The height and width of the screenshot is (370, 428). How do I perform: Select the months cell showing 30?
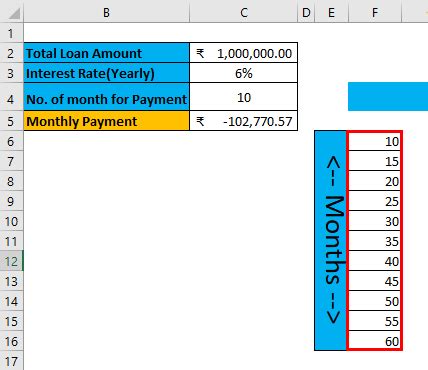375,221
